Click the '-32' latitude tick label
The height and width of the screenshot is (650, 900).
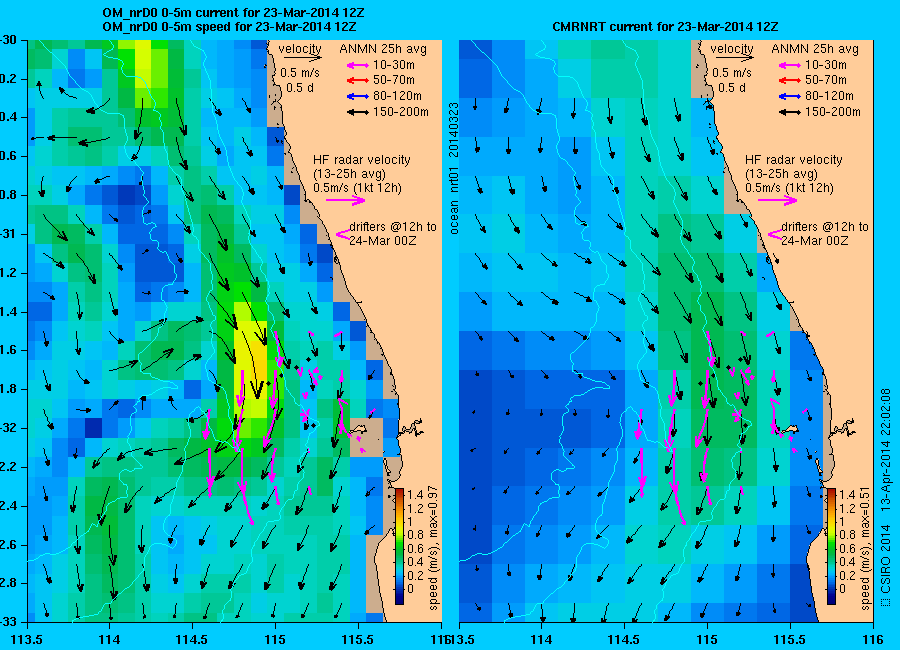tap(8, 428)
